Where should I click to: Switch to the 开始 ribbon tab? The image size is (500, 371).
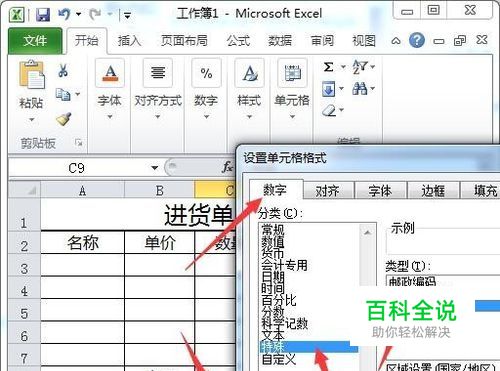pos(87,40)
